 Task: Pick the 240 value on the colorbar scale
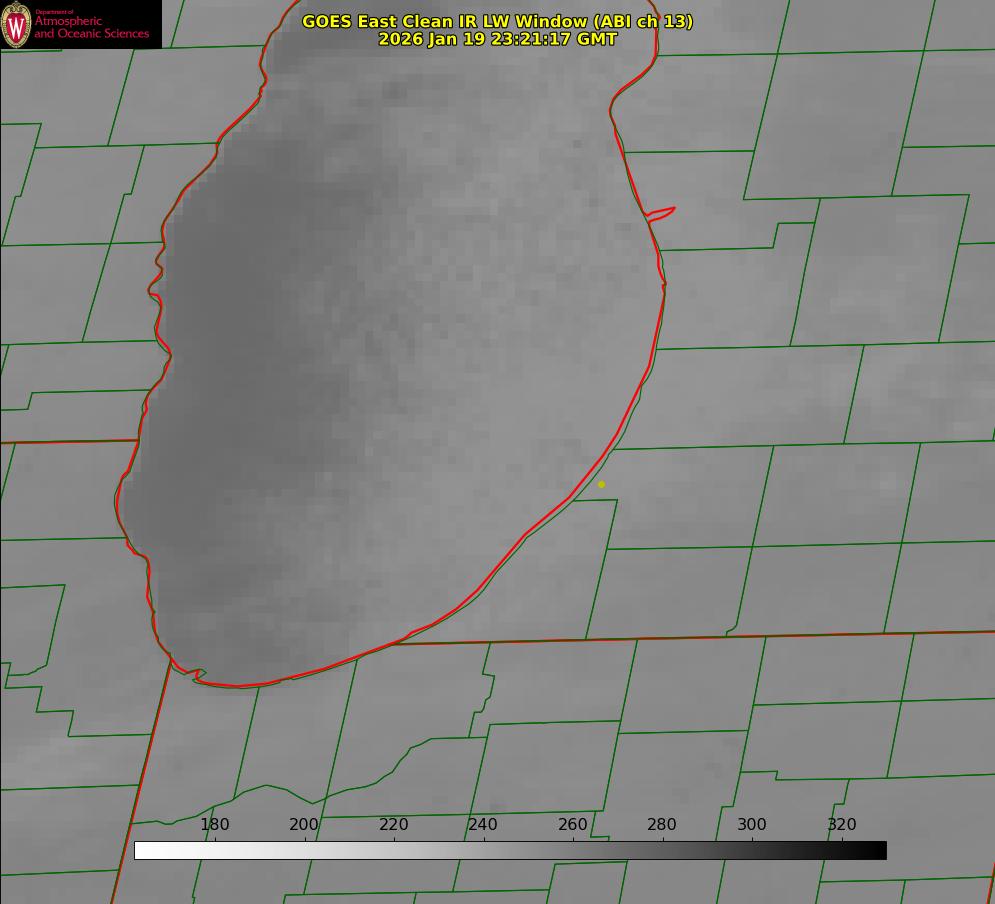click(483, 825)
